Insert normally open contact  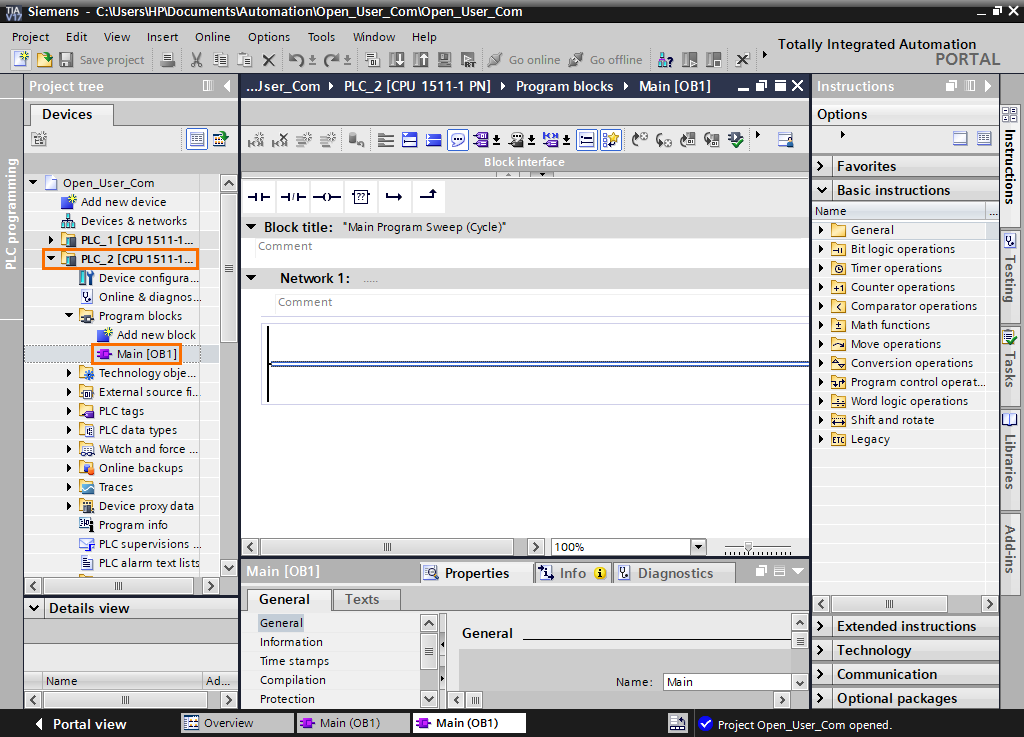(x=259, y=196)
